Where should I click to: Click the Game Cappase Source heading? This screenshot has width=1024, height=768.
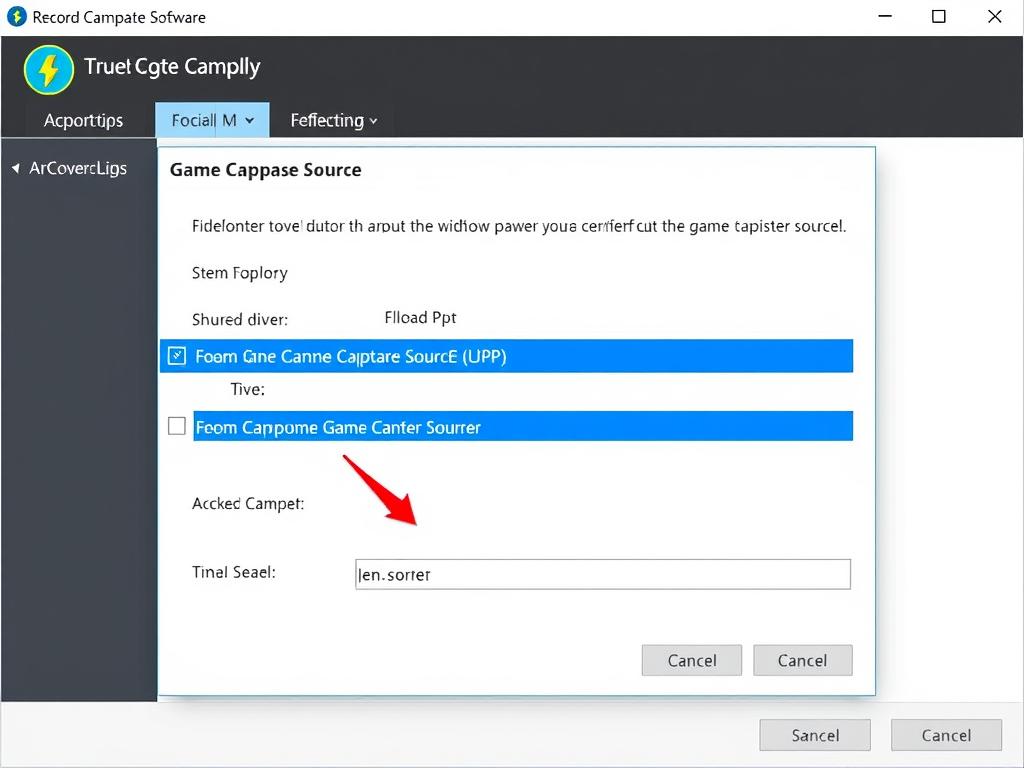265,170
